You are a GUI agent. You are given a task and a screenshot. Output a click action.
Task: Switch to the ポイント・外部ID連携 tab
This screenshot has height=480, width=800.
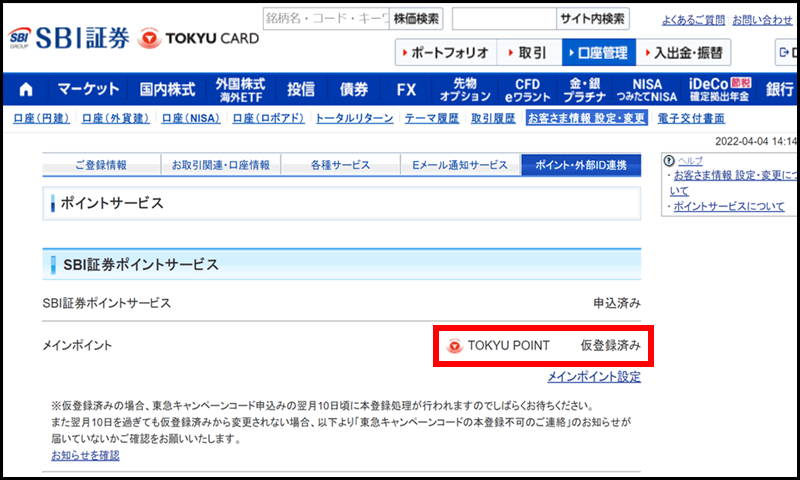click(581, 165)
